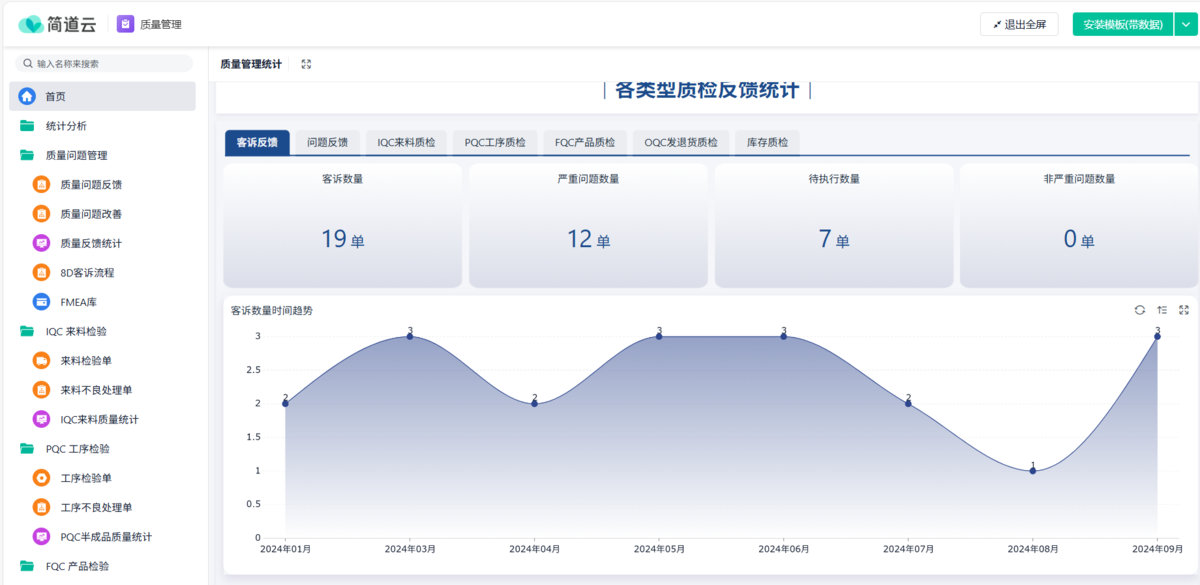Click the 质量问题管理 folder icon

27,155
